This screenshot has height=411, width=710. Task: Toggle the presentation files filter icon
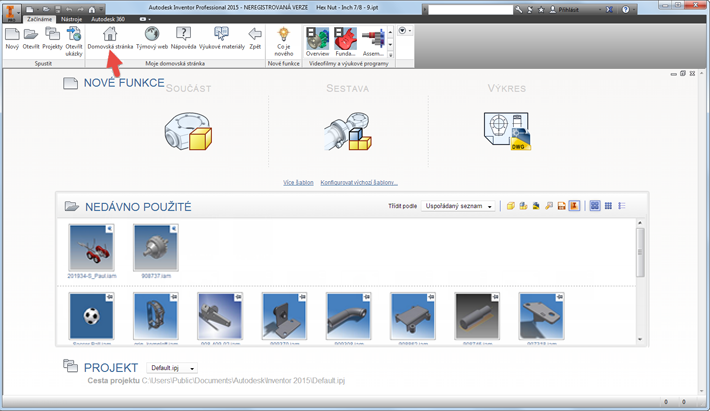click(x=549, y=206)
